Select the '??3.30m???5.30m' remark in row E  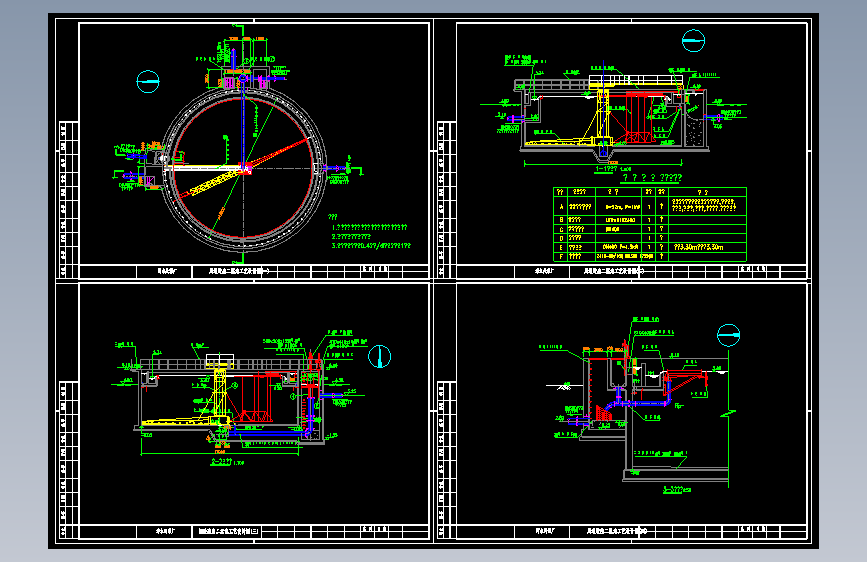698,247
